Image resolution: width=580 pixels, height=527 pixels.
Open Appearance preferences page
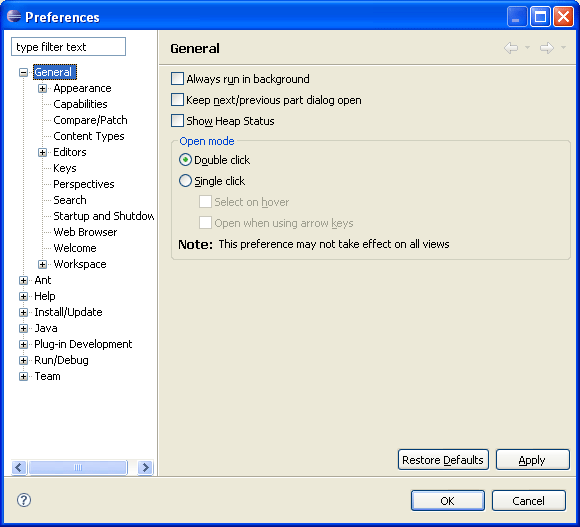[82, 88]
